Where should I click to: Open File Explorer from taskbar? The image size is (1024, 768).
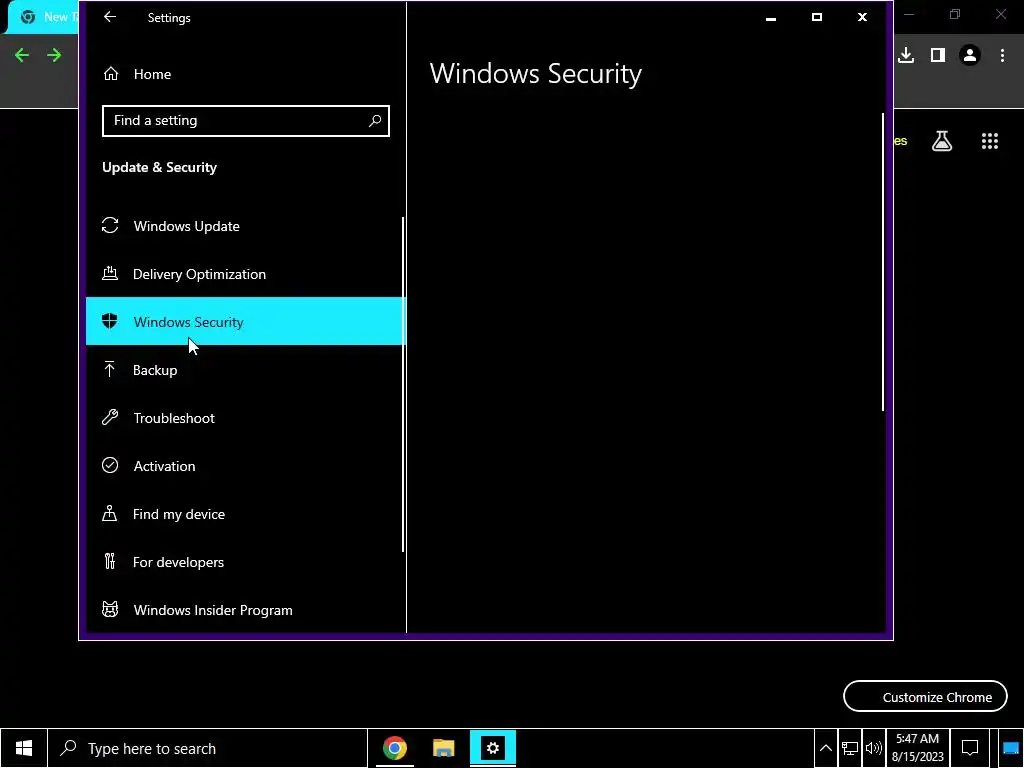[443, 748]
